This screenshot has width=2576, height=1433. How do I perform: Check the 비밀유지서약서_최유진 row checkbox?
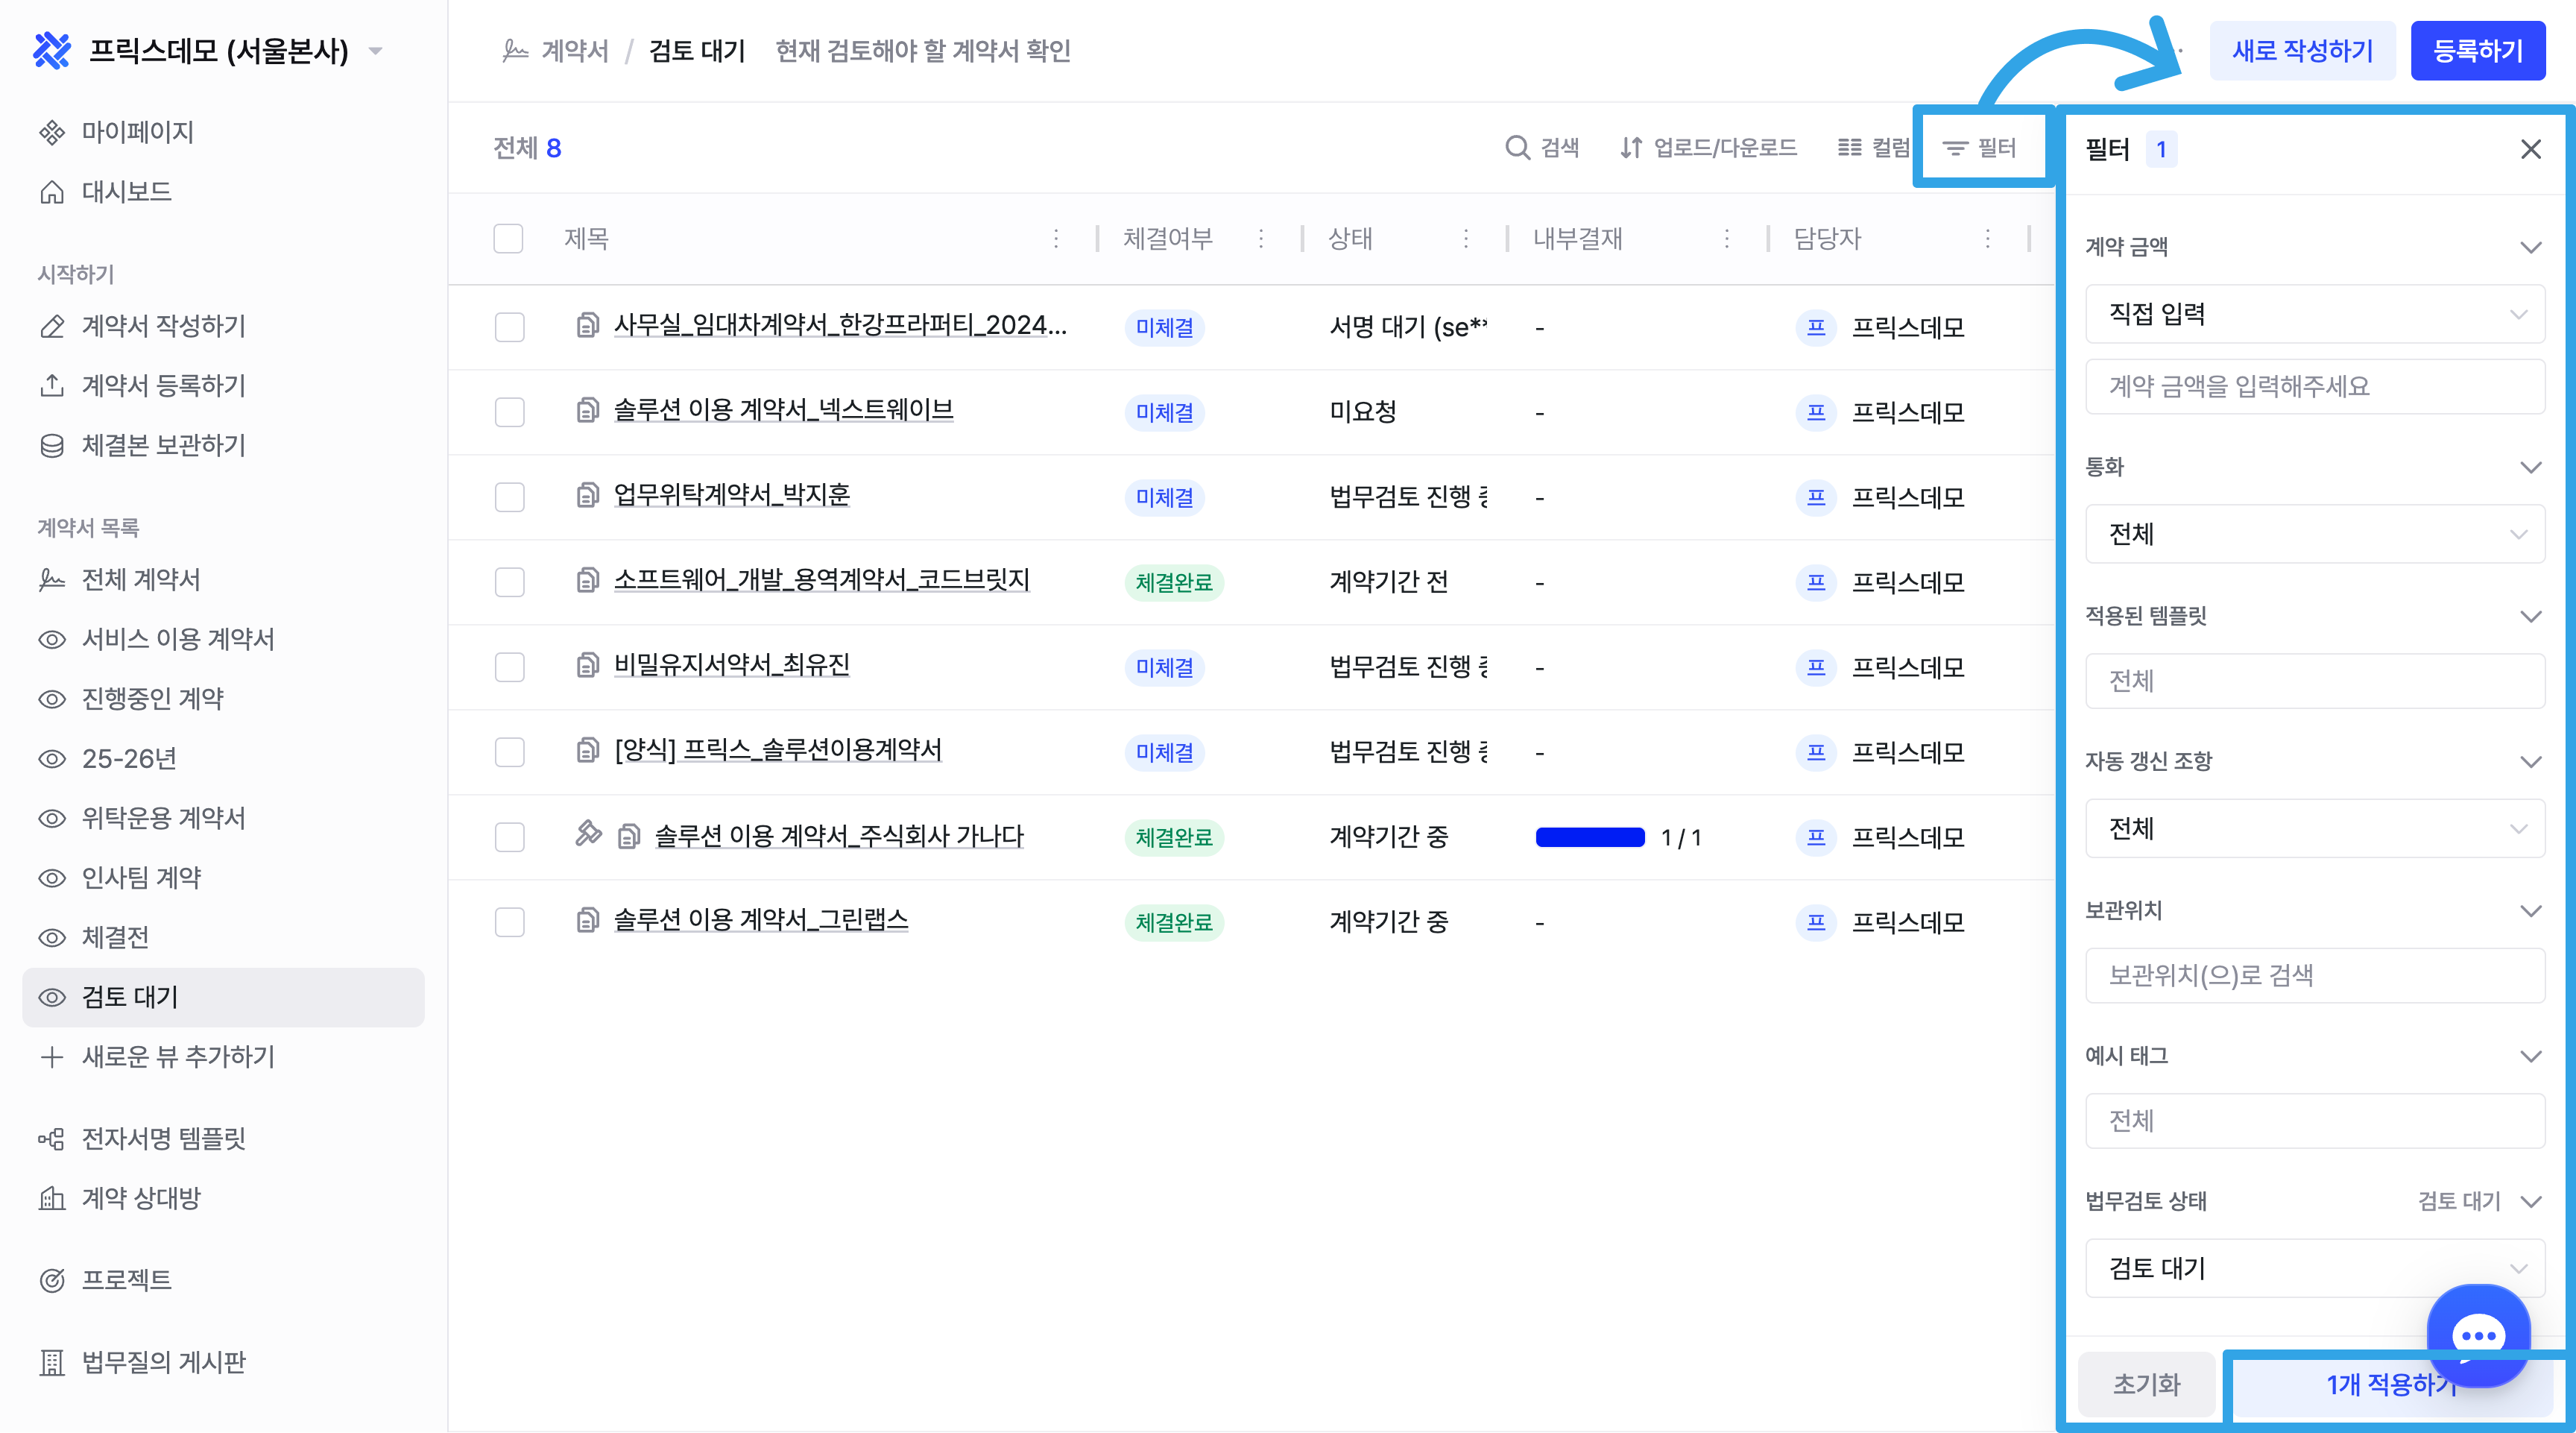tap(509, 666)
